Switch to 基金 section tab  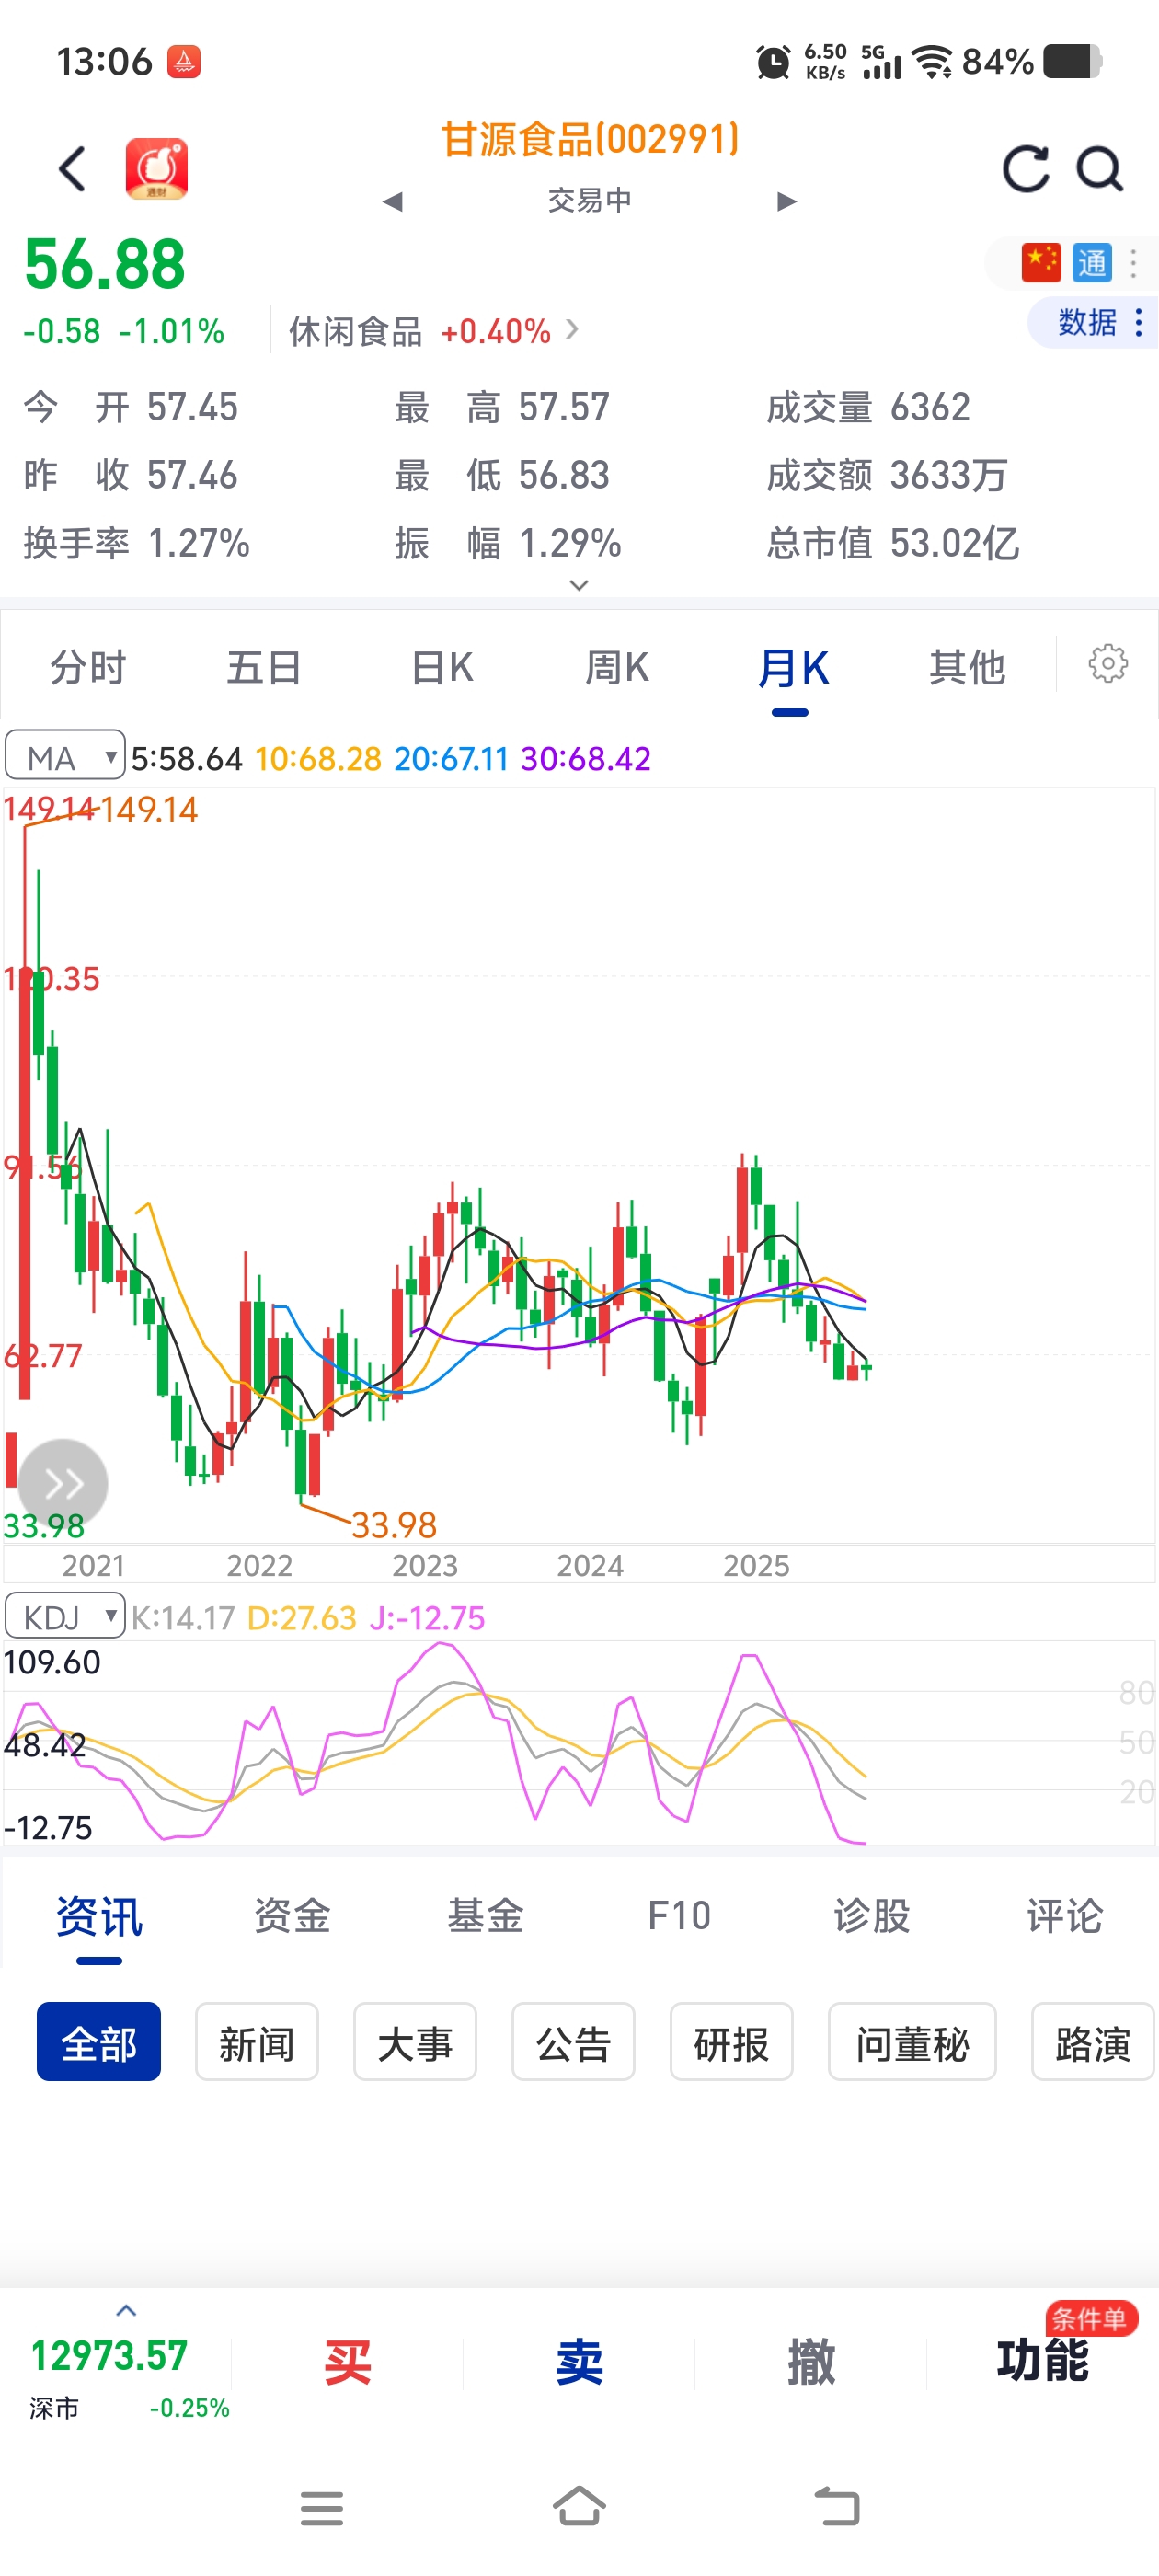tap(486, 1916)
